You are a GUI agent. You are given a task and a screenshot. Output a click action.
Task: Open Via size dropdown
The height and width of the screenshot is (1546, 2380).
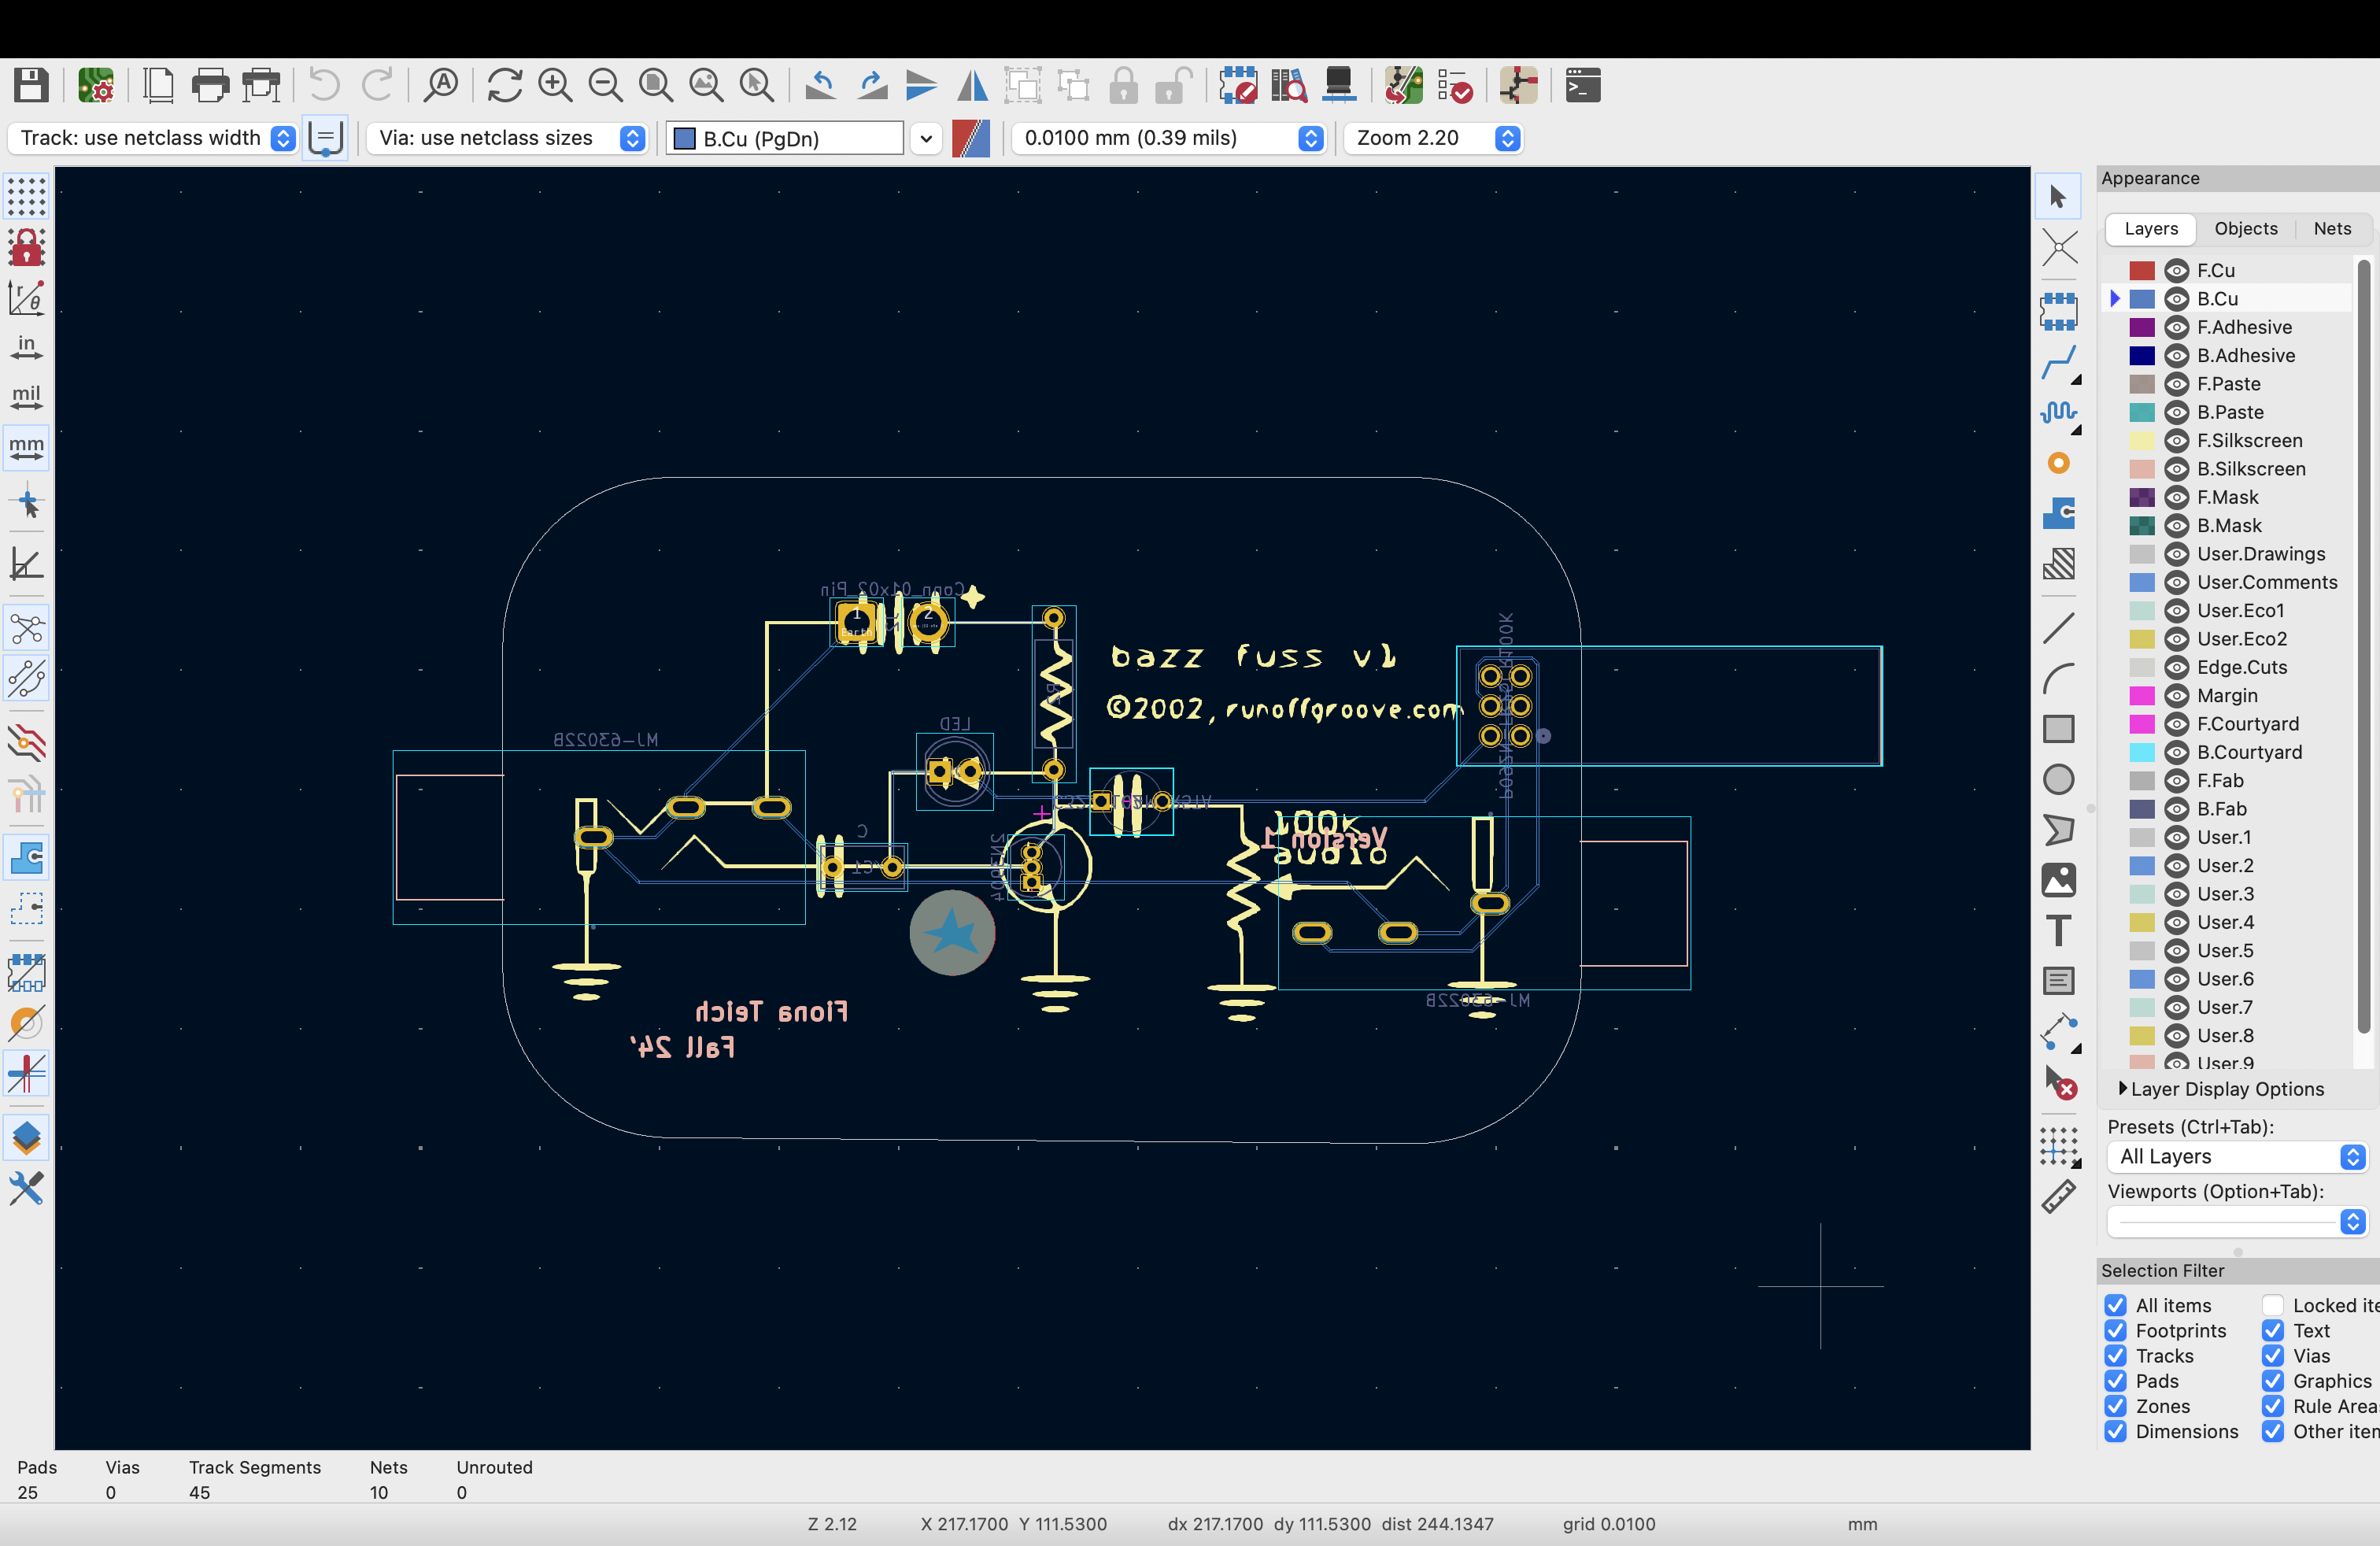[x=506, y=138]
